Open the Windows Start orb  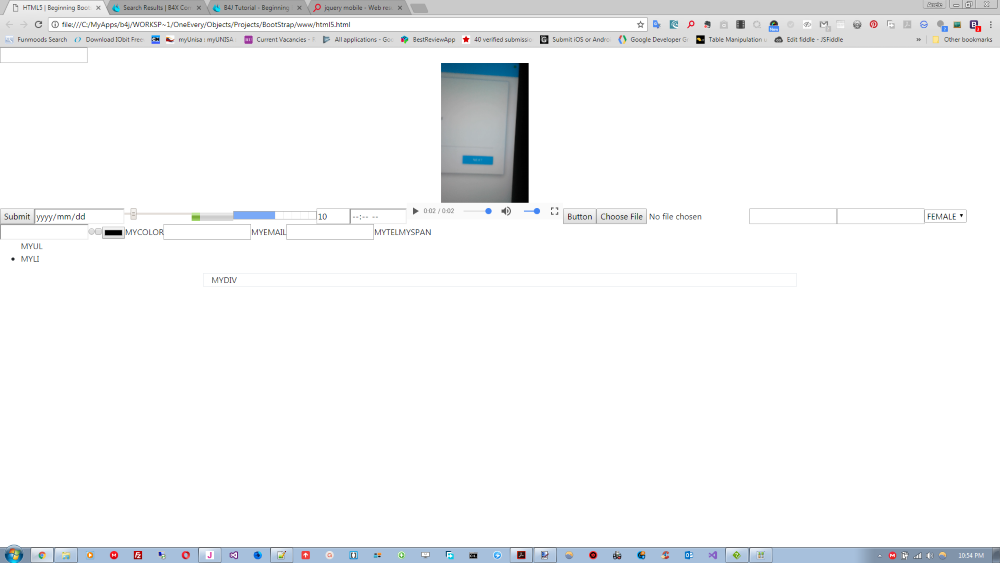pos(13,555)
